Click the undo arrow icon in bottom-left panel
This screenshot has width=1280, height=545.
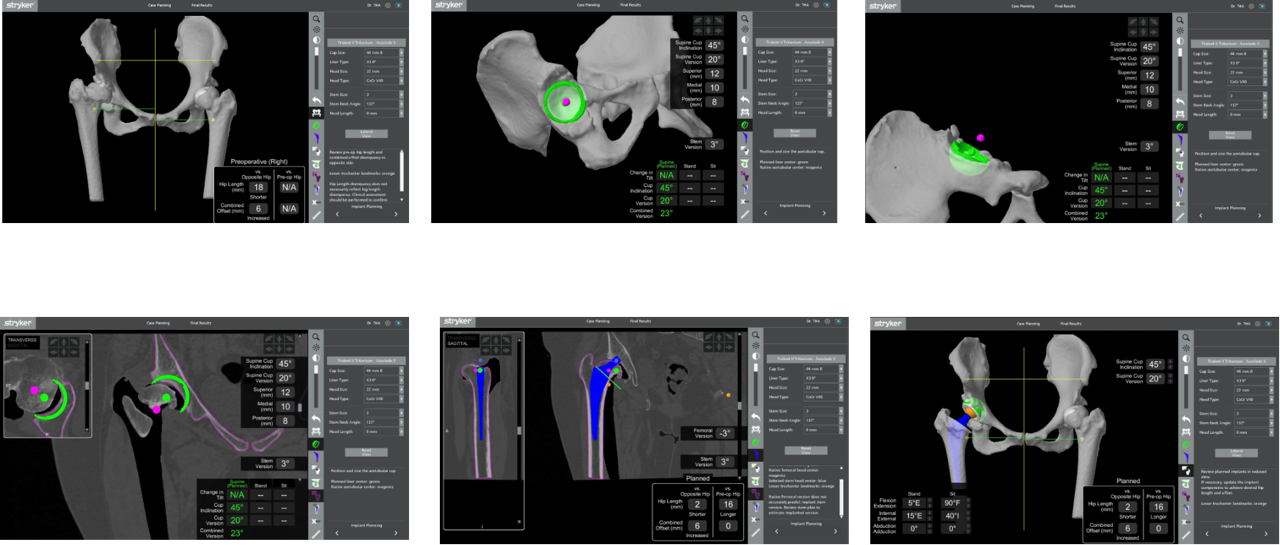tap(316, 418)
